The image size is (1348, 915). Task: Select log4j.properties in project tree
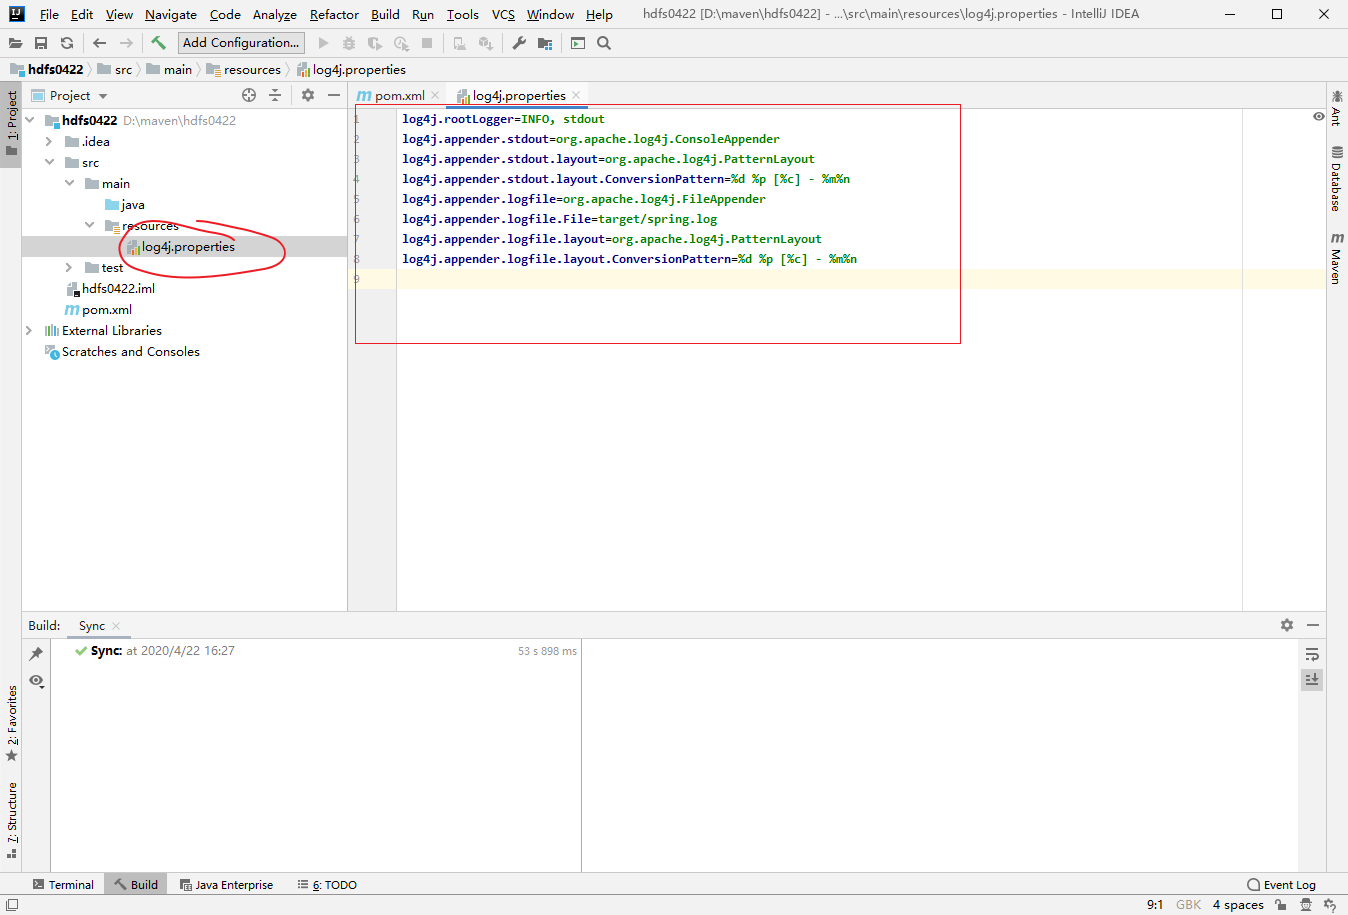tap(188, 246)
